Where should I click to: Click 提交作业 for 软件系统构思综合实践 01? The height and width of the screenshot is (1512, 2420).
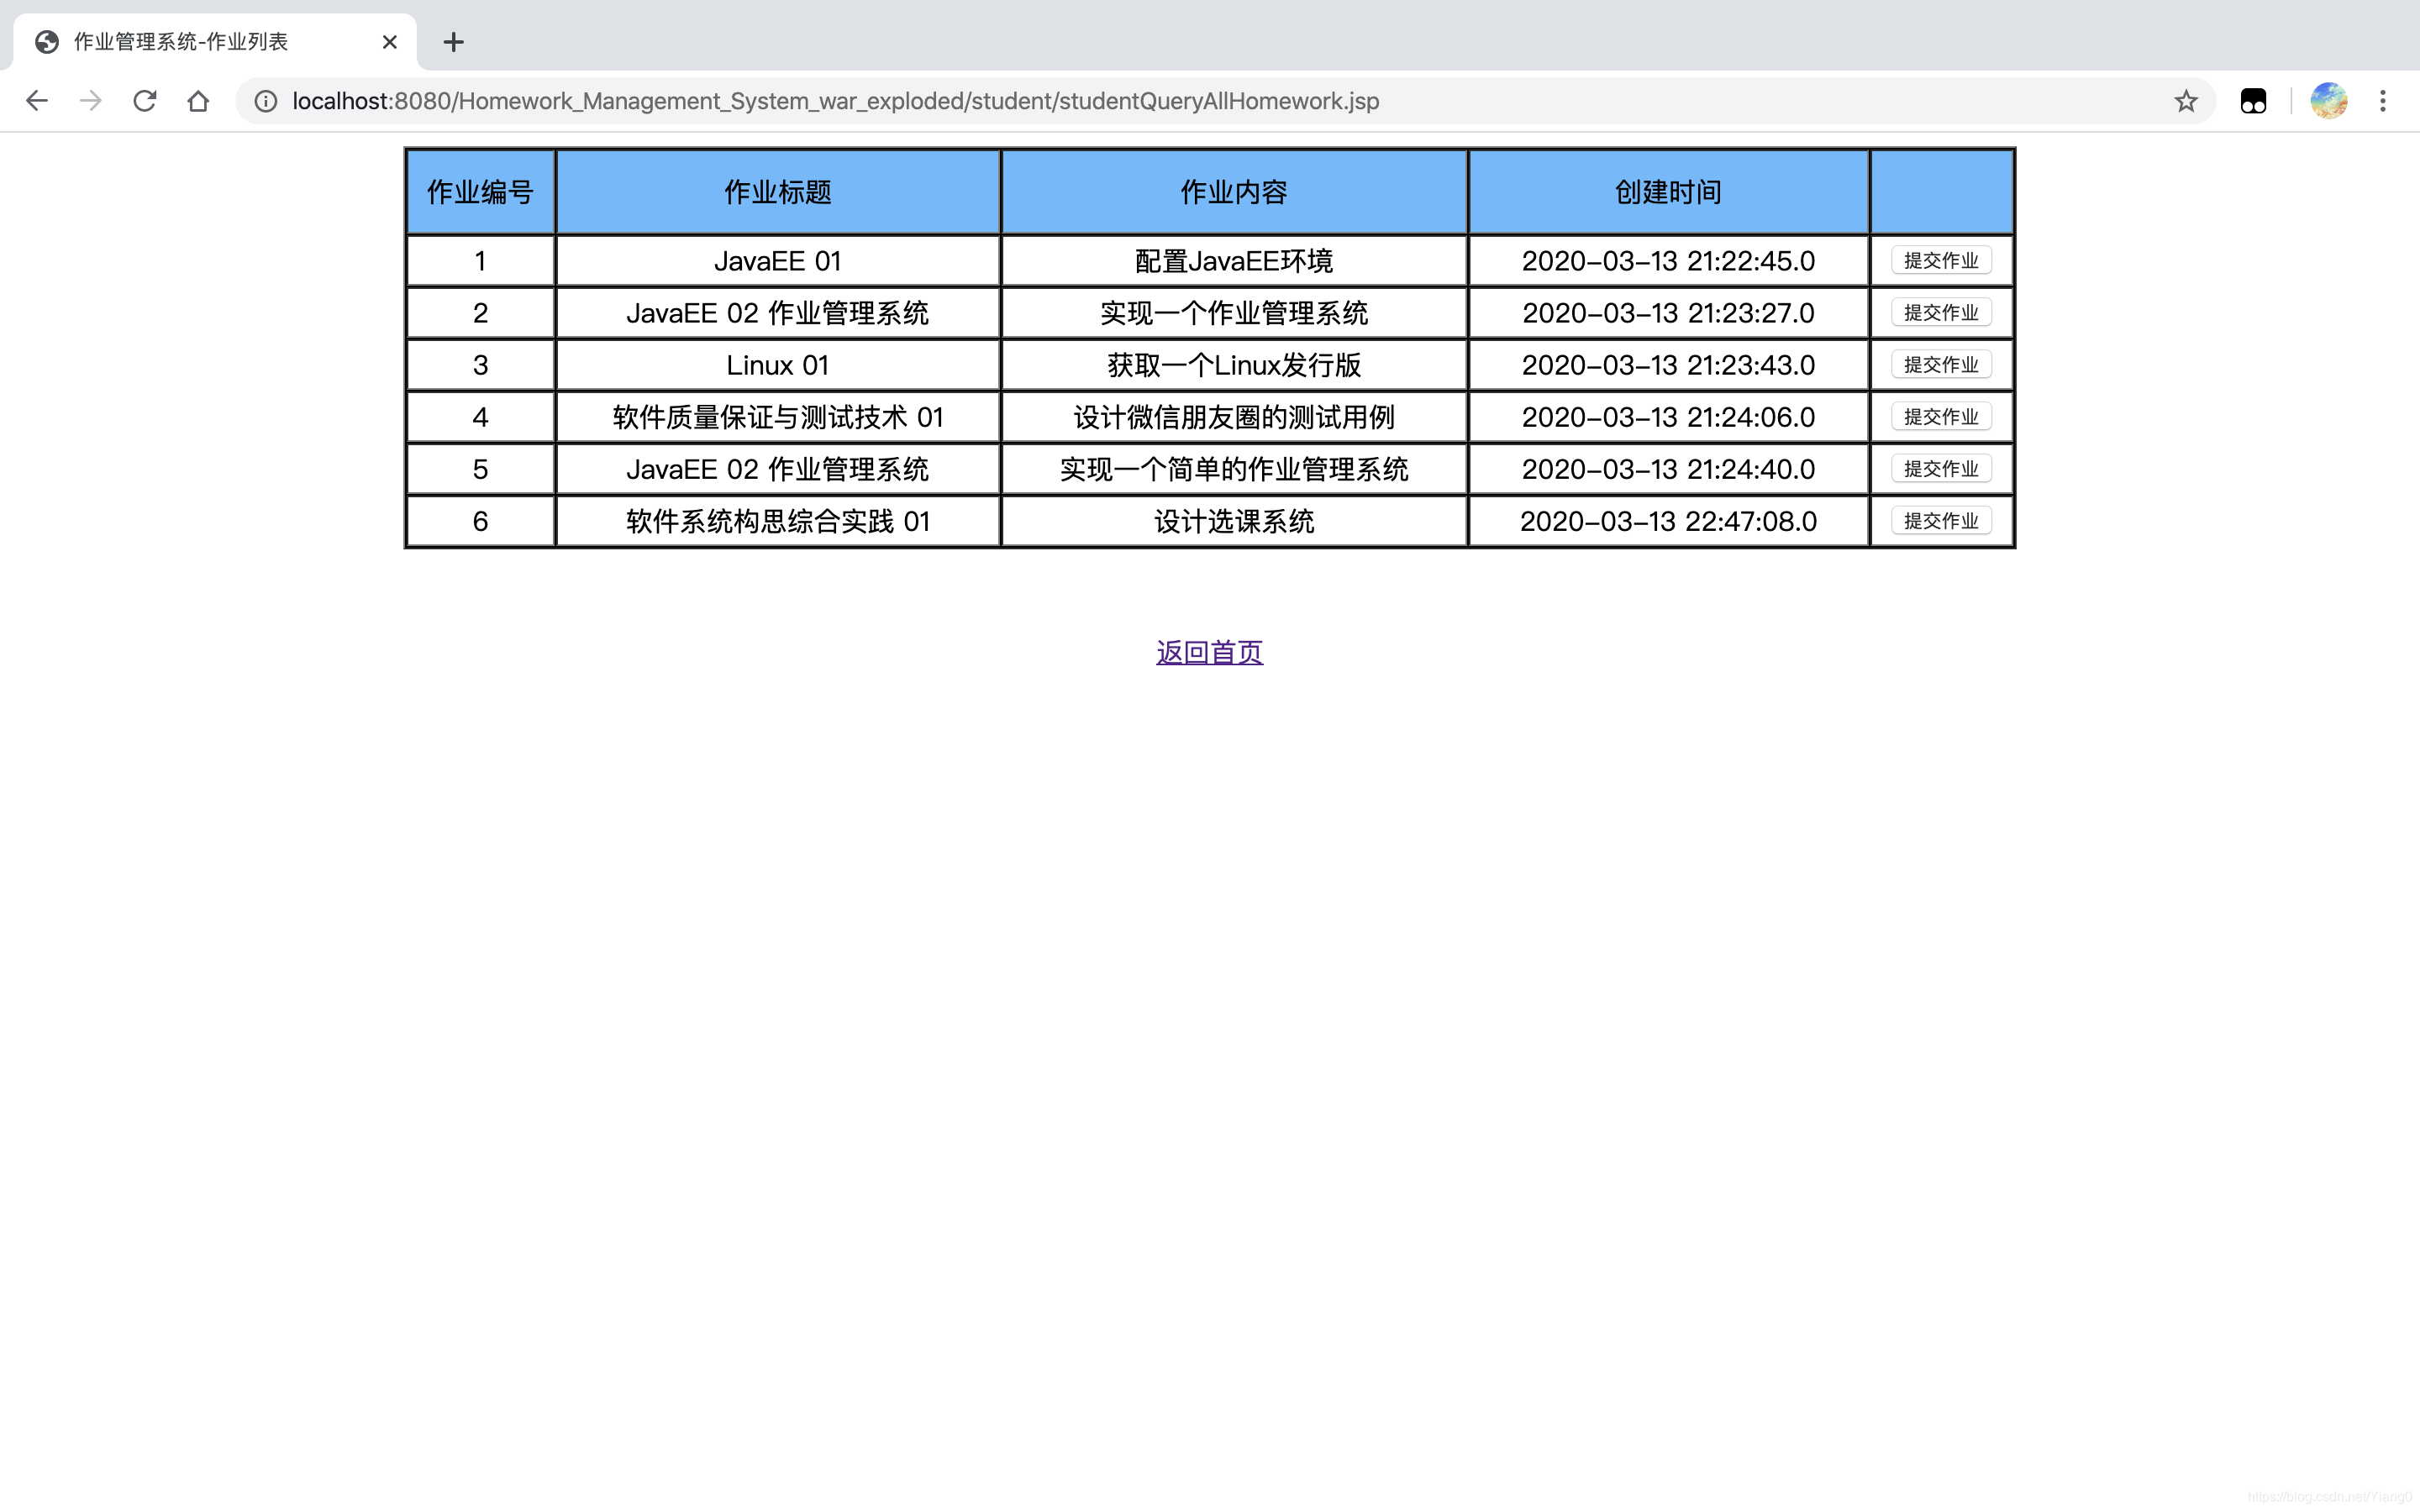pos(1941,521)
